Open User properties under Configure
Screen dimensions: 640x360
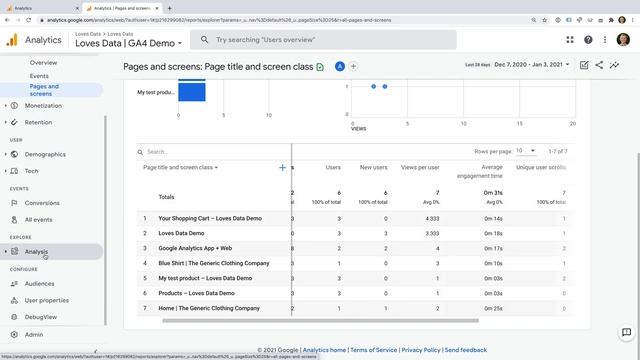coord(47,300)
